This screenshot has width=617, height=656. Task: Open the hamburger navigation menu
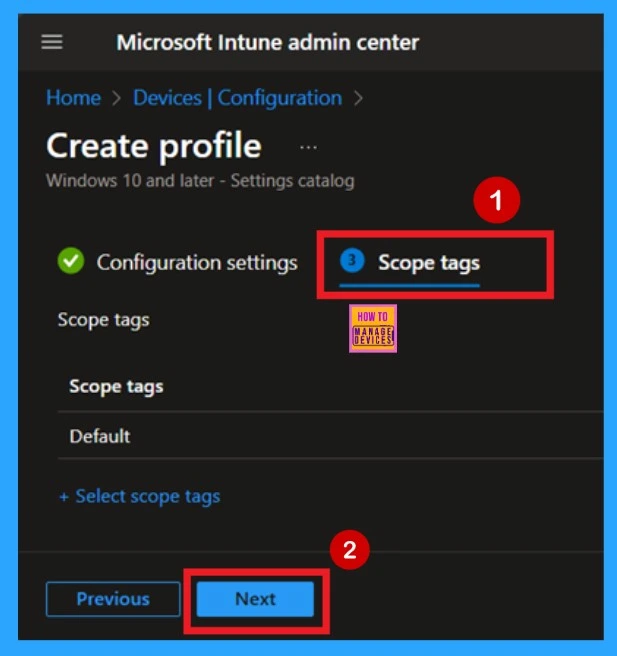click(x=52, y=42)
